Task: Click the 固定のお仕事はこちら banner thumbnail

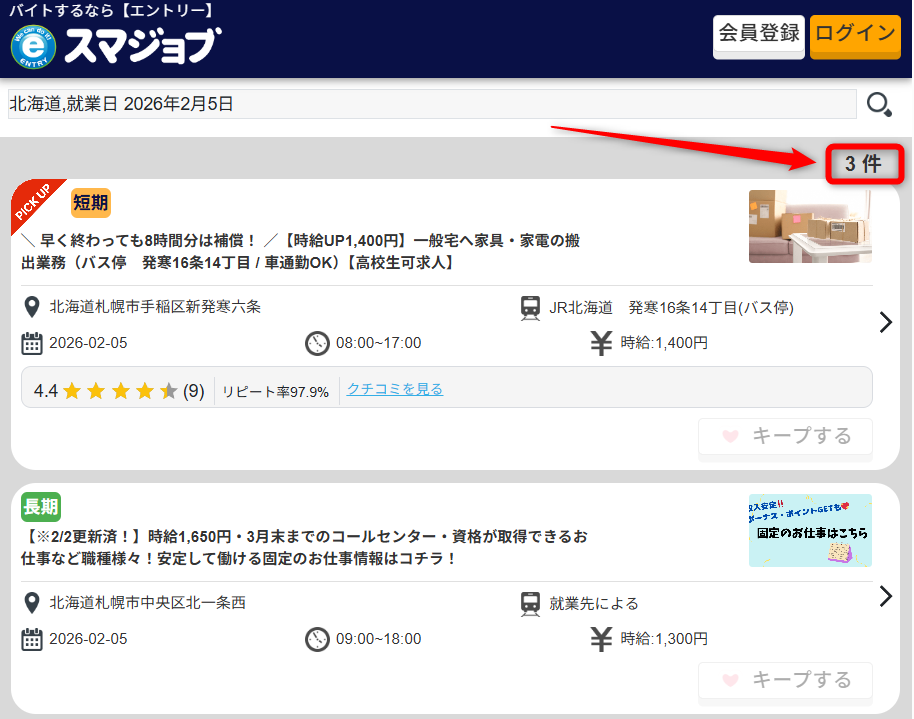Action: click(810, 530)
